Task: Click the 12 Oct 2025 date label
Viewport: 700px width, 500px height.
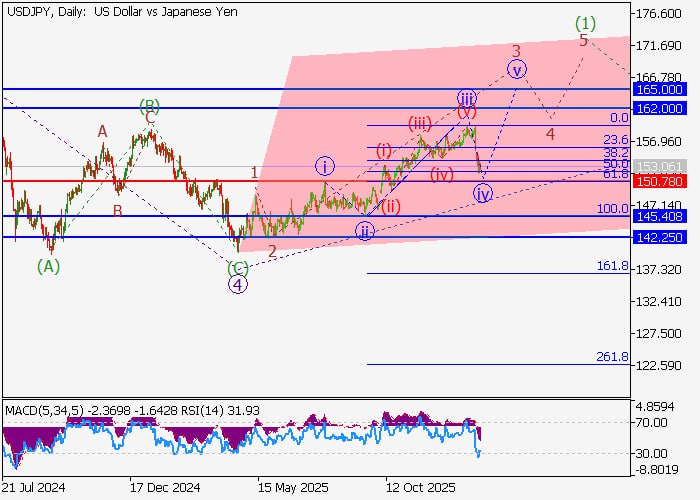Action: coord(421,488)
